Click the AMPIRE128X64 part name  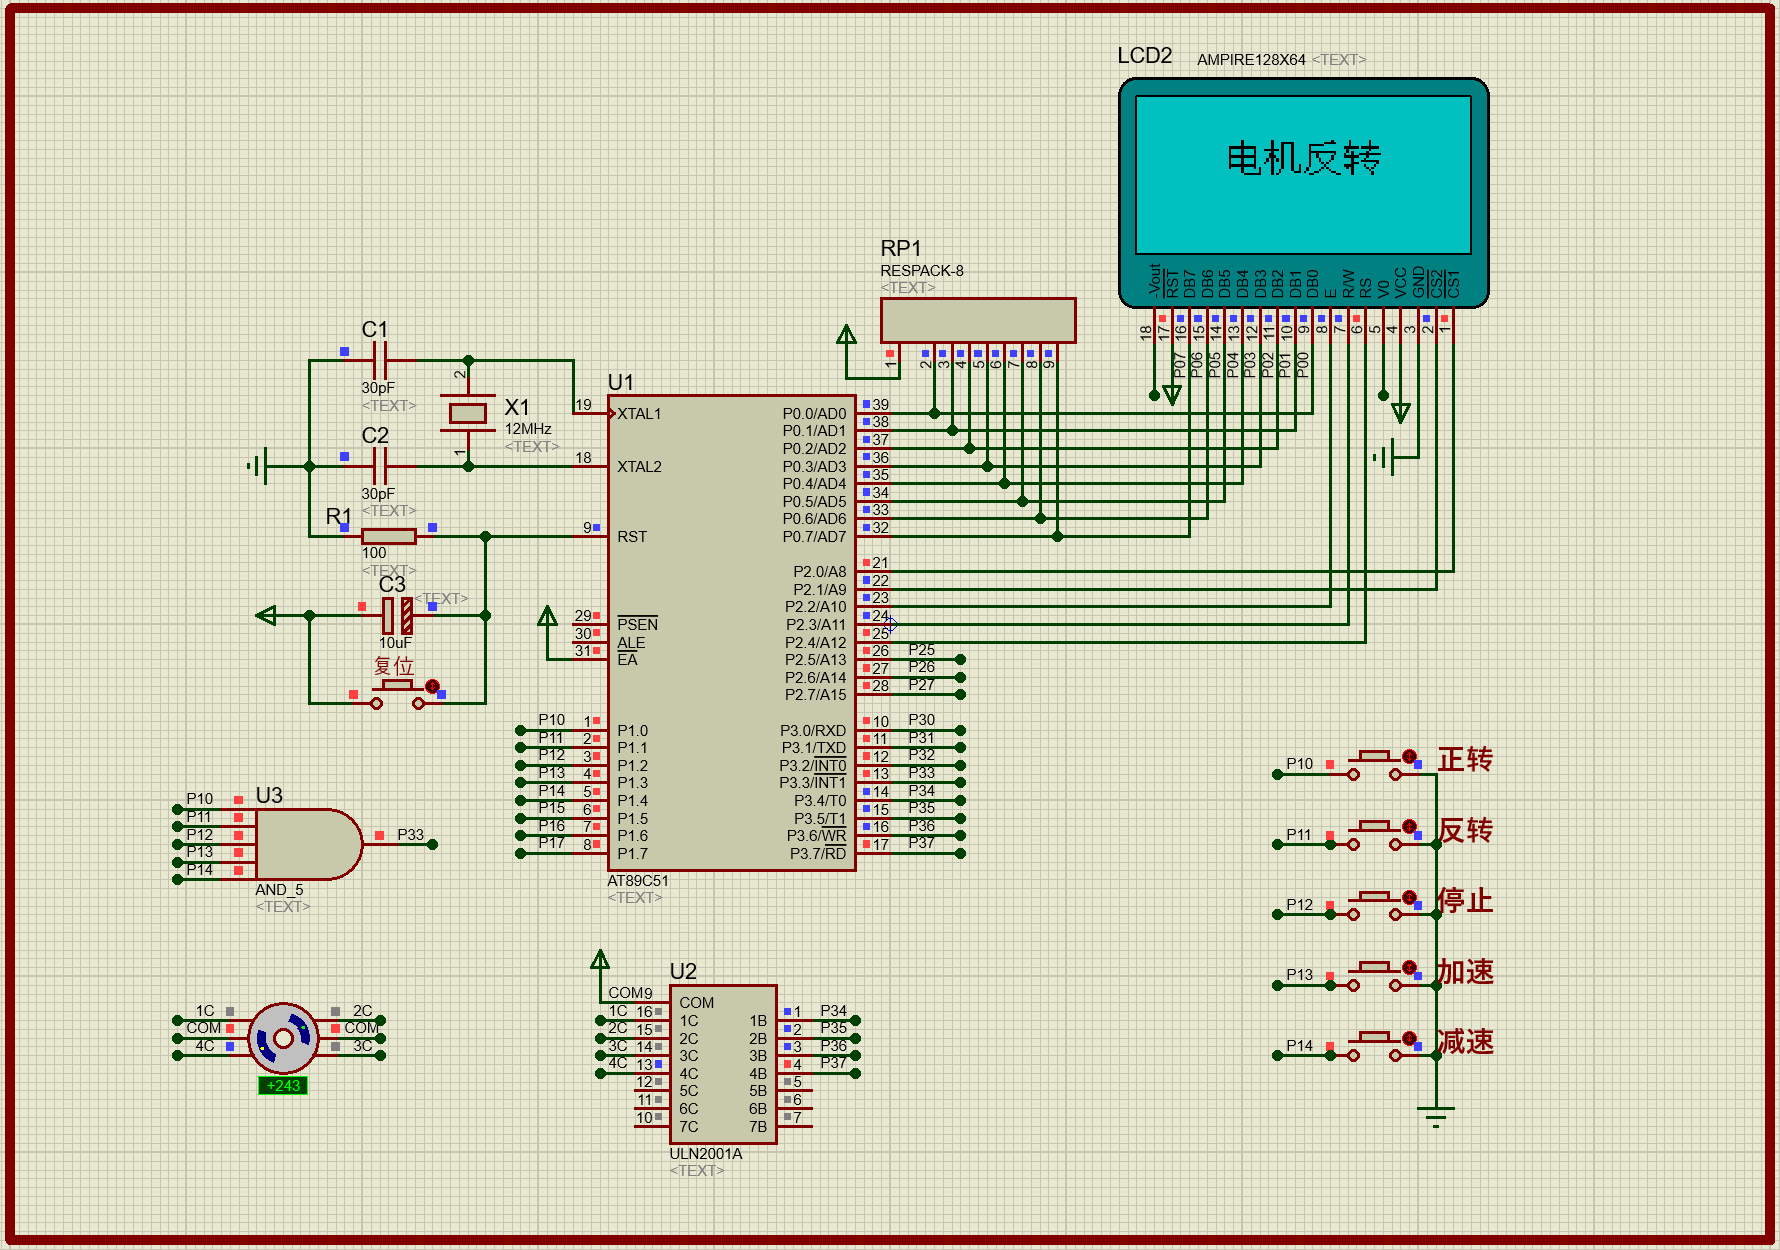coord(1251,60)
